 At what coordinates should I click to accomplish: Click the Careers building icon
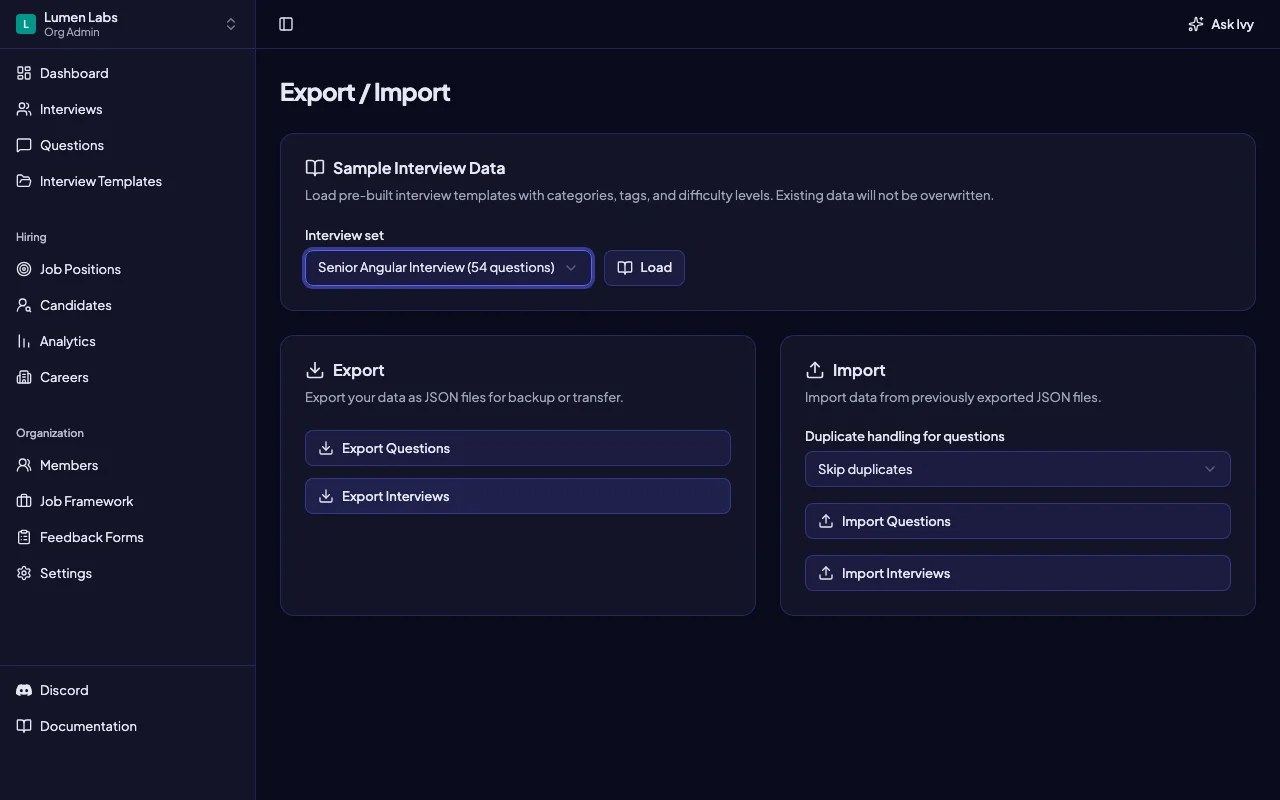pyautogui.click(x=24, y=377)
